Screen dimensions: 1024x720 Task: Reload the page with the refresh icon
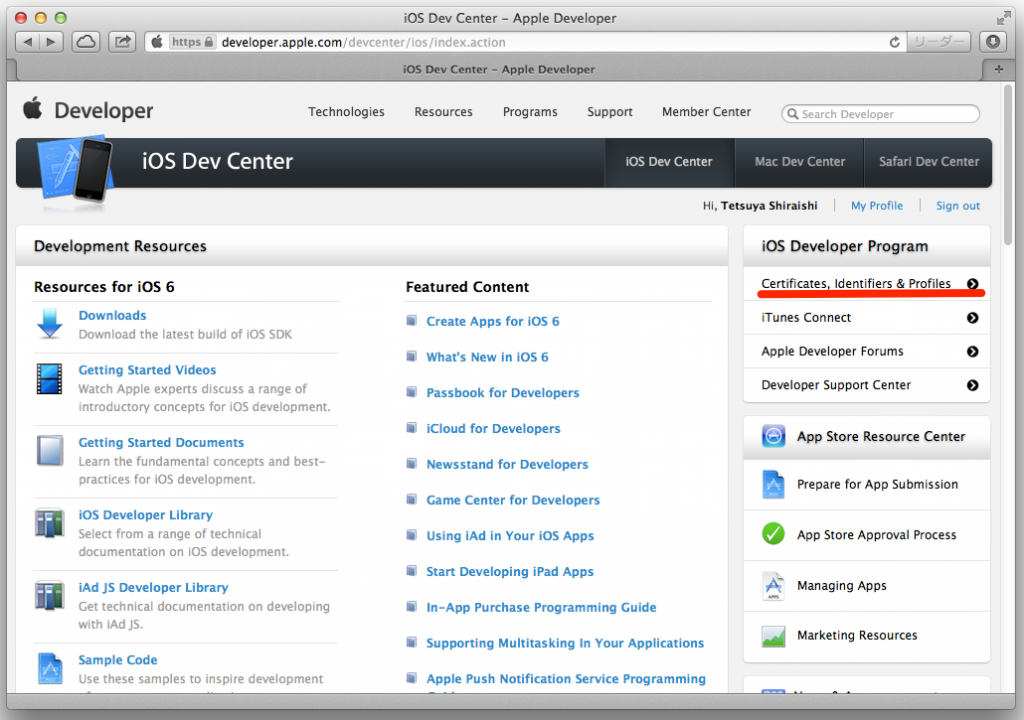coord(894,42)
